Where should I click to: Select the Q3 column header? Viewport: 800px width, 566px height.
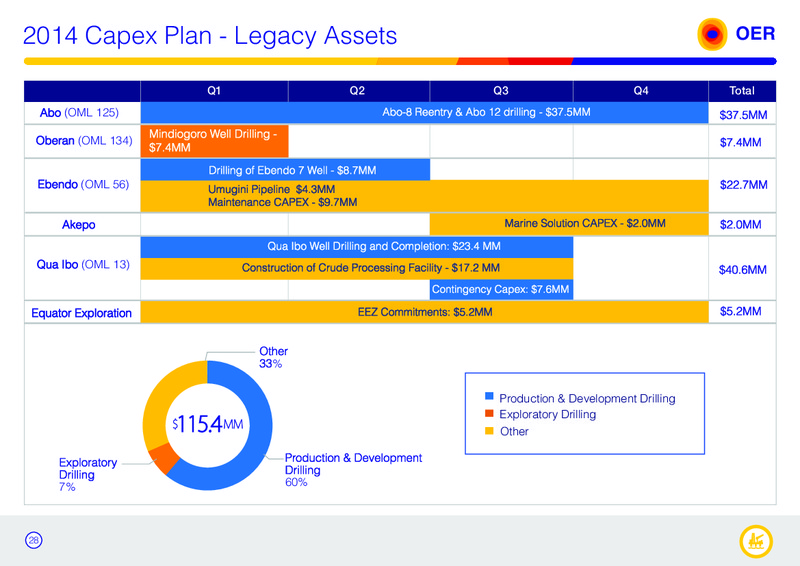502,91
